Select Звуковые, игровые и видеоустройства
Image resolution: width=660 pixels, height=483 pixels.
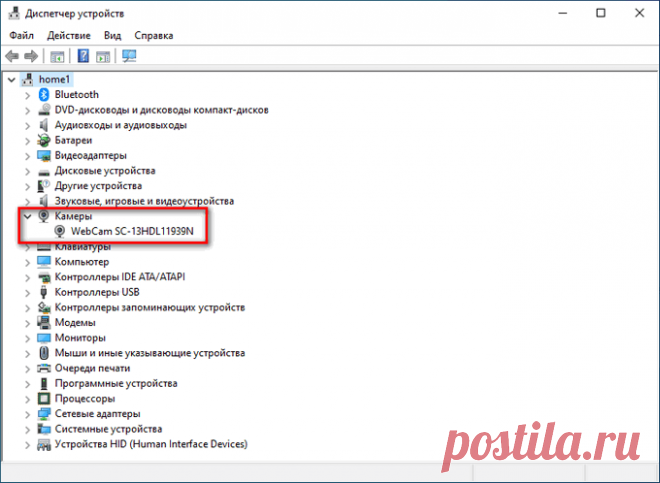click(x=144, y=201)
